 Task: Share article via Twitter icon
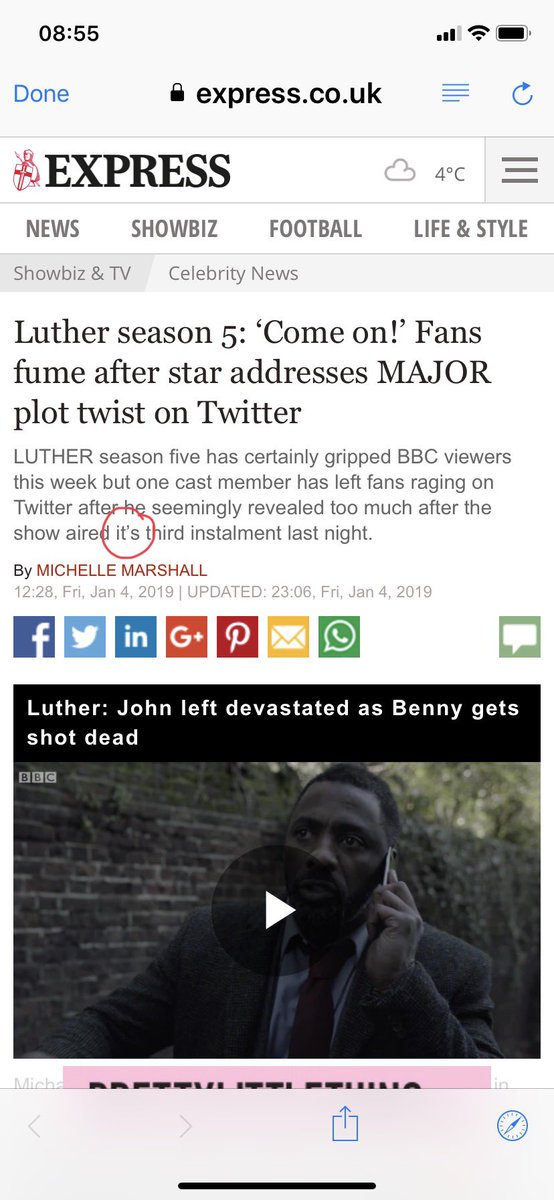(x=85, y=637)
